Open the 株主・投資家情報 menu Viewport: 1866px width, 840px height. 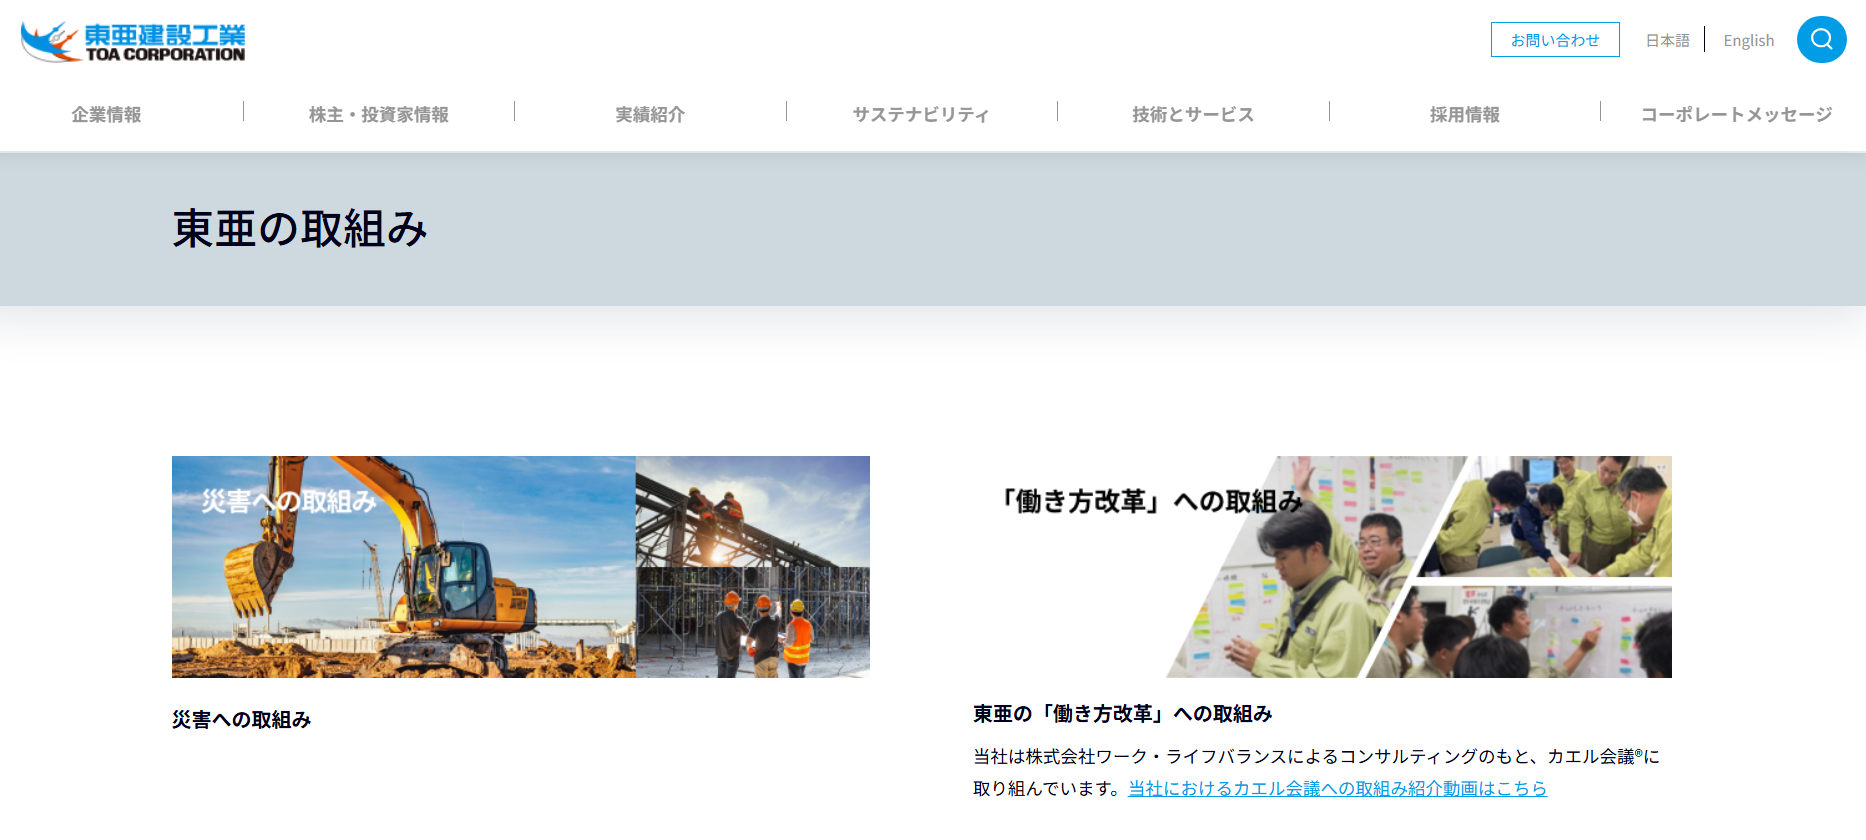[379, 114]
